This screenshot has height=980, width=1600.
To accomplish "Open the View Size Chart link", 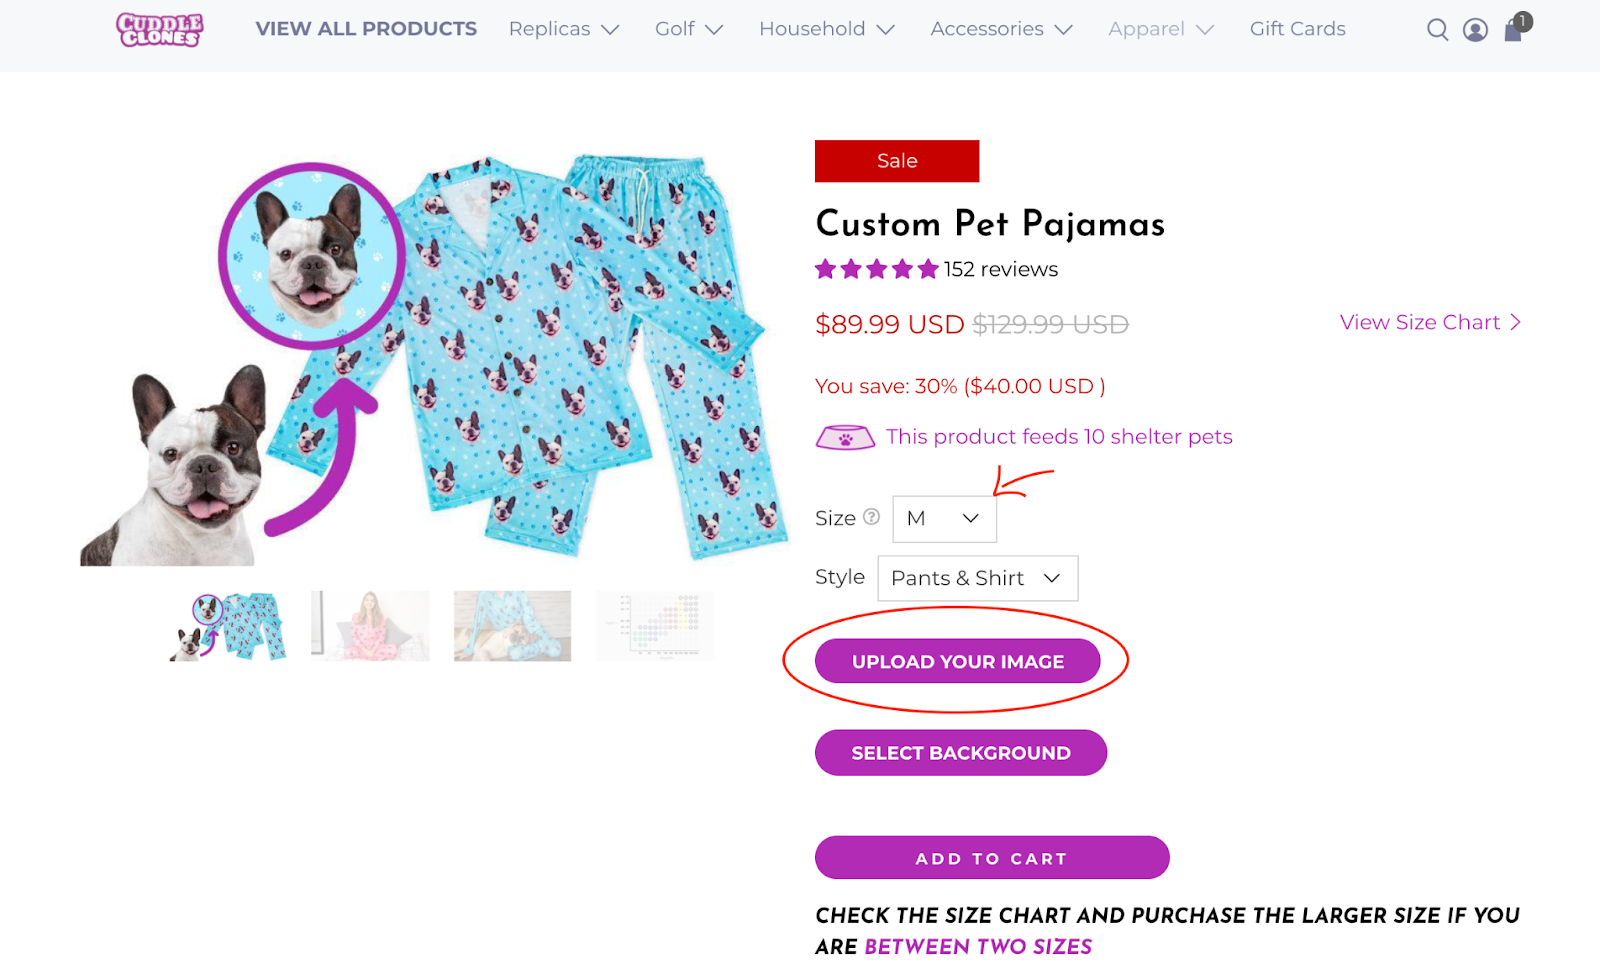I will [x=1429, y=322].
